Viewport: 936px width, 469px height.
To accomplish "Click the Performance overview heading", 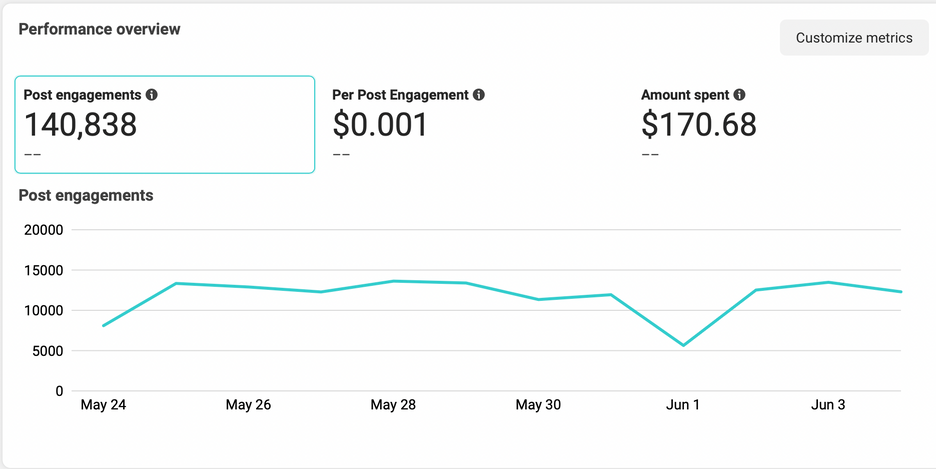I will click(99, 29).
